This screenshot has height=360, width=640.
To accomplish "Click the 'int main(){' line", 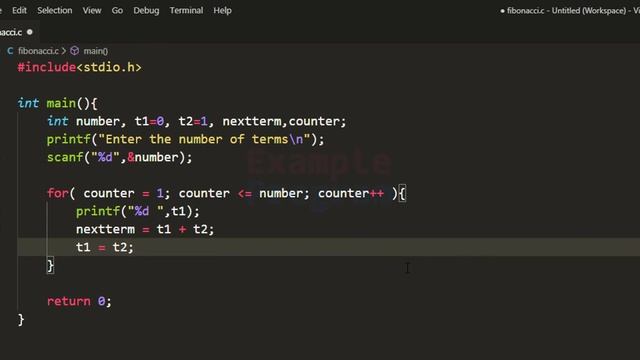I will pos(57,103).
